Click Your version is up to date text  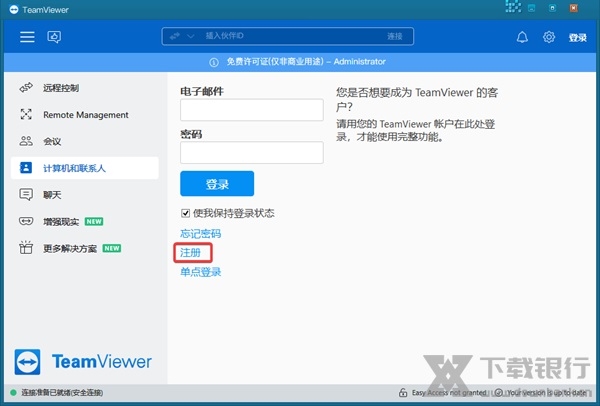click(x=547, y=393)
